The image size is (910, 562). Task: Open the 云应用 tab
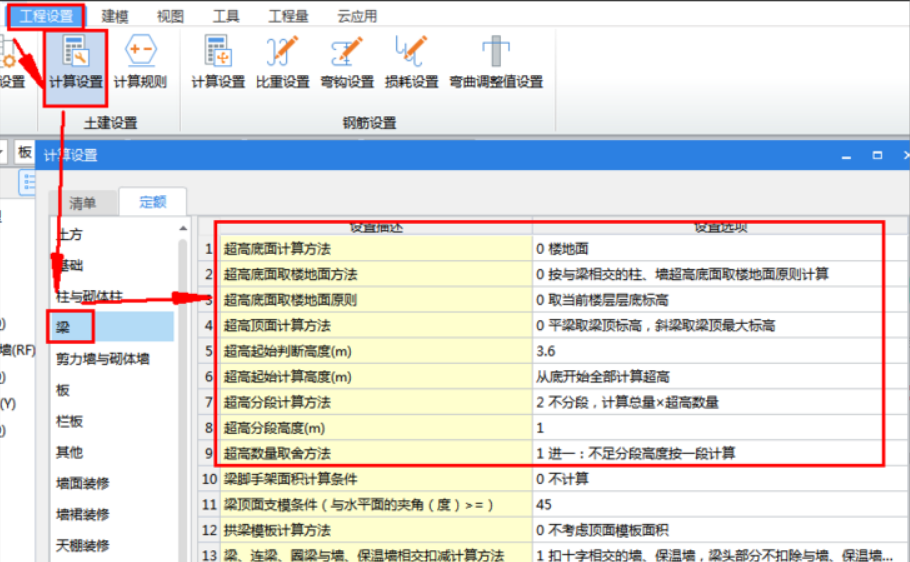tap(357, 16)
